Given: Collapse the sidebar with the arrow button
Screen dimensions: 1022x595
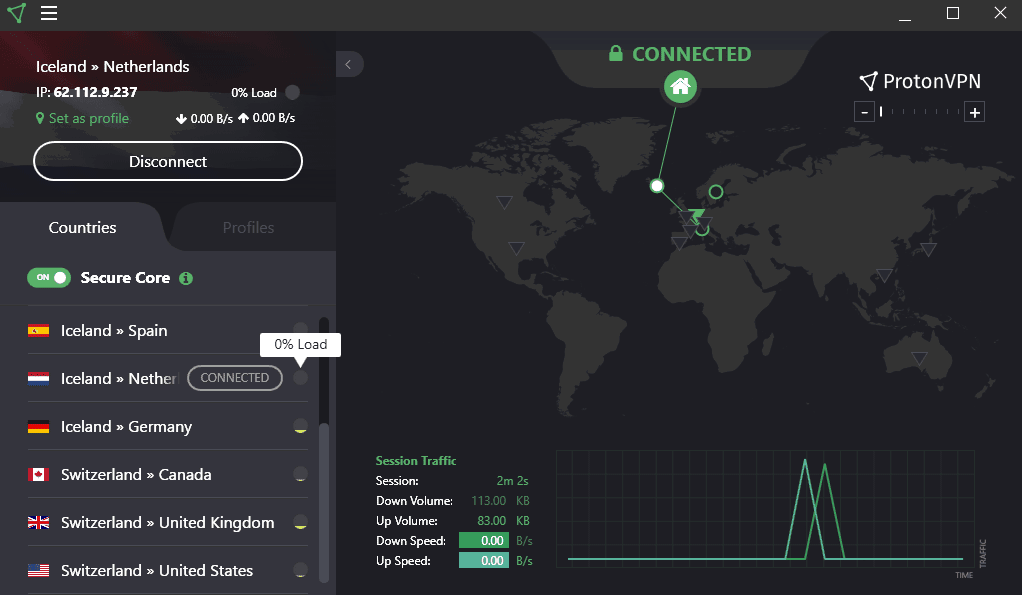Looking at the screenshot, I should (349, 64).
